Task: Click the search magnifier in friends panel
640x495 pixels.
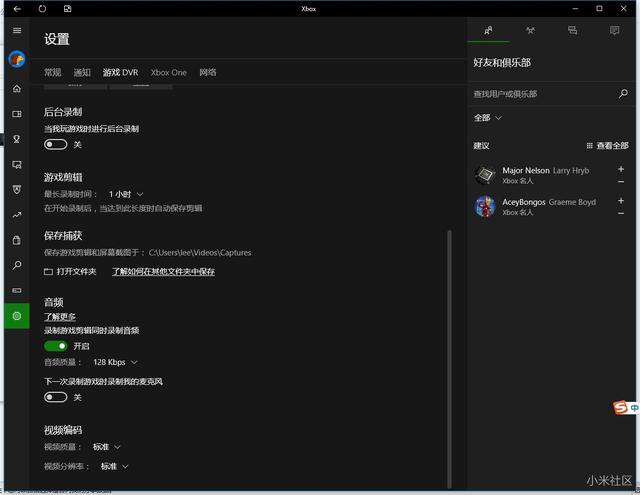Action: pyautogui.click(x=623, y=94)
